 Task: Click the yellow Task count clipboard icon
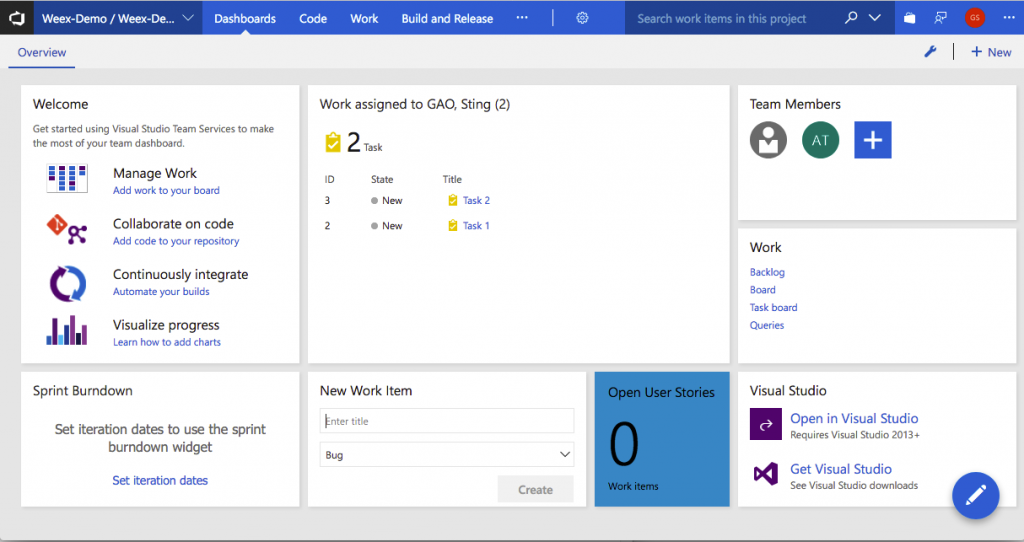[333, 142]
